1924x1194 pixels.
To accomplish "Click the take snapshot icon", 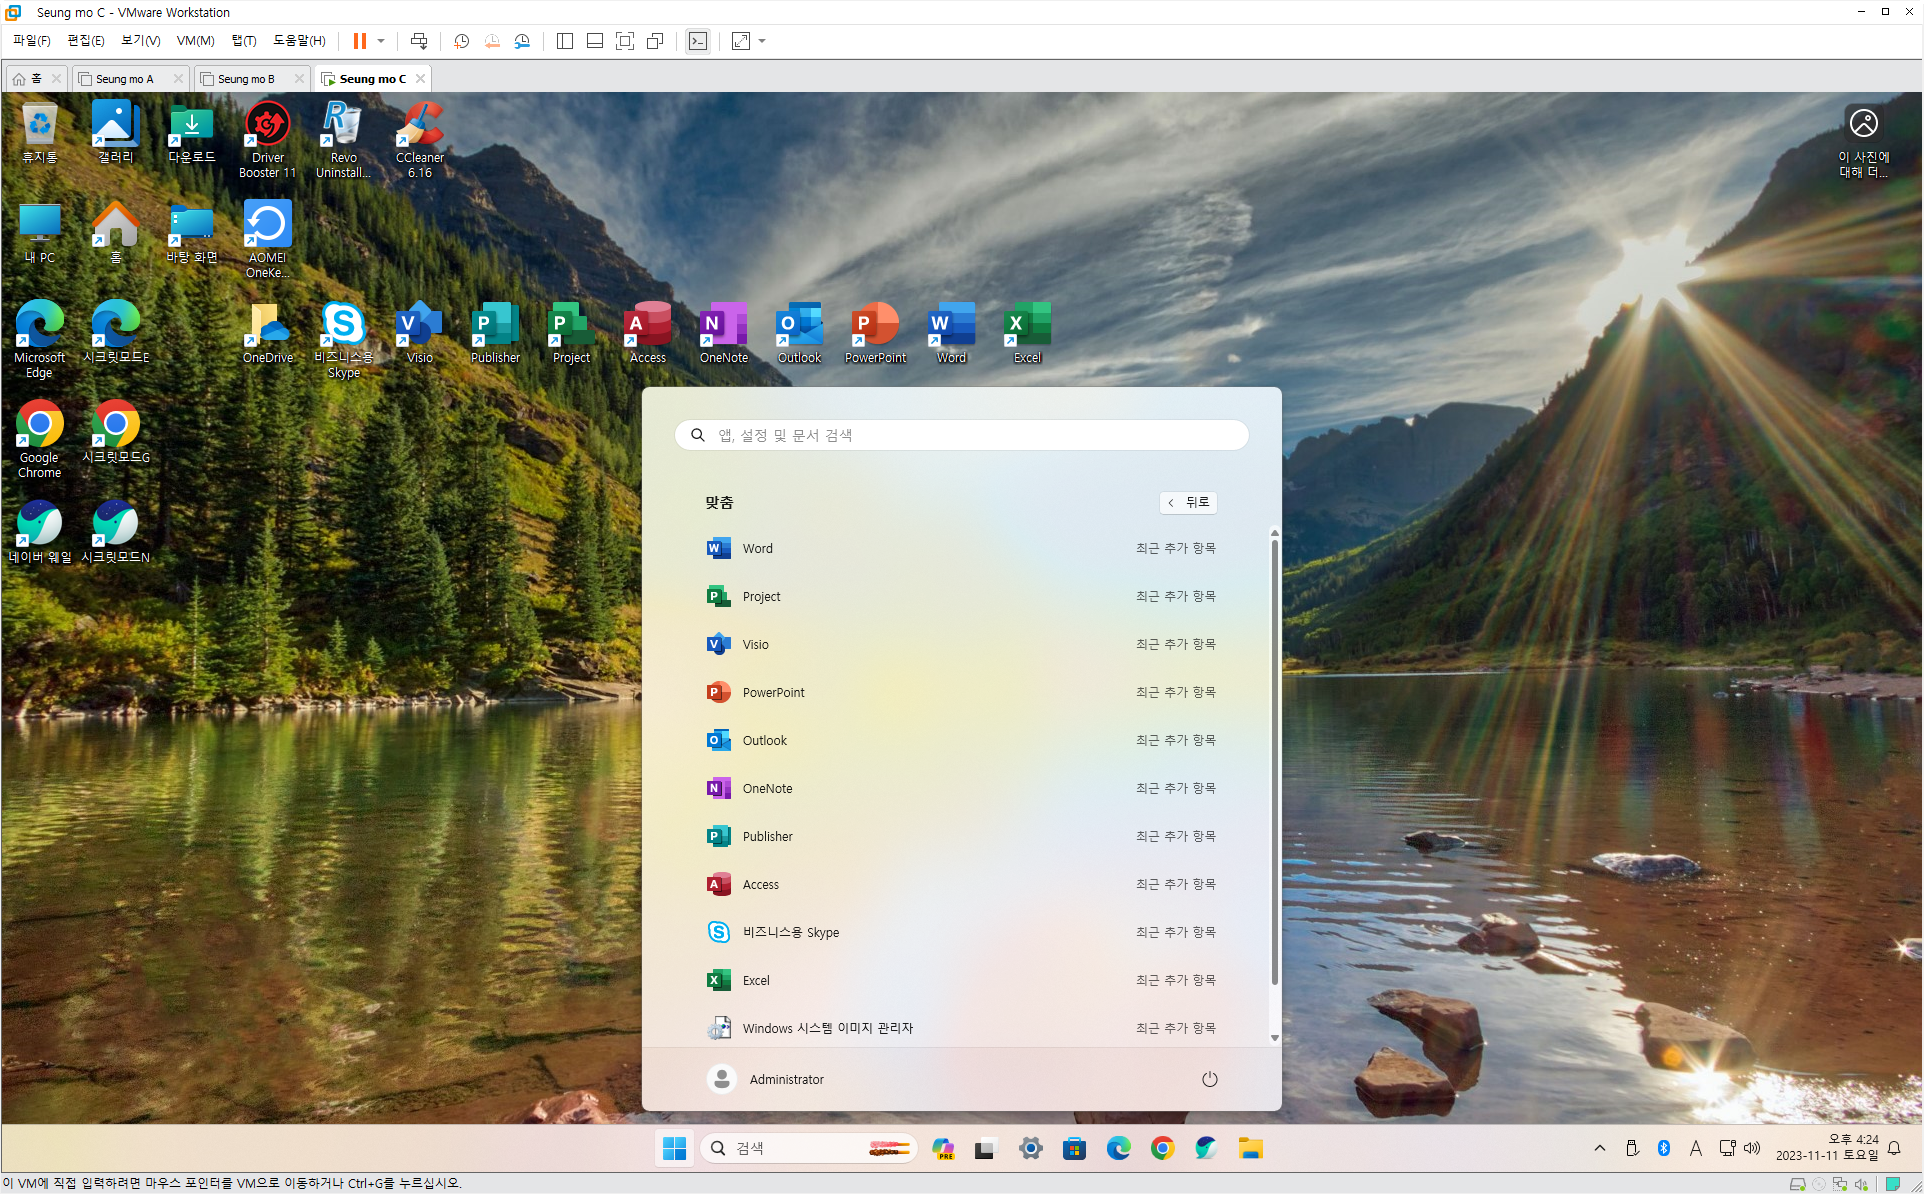I will click(461, 41).
